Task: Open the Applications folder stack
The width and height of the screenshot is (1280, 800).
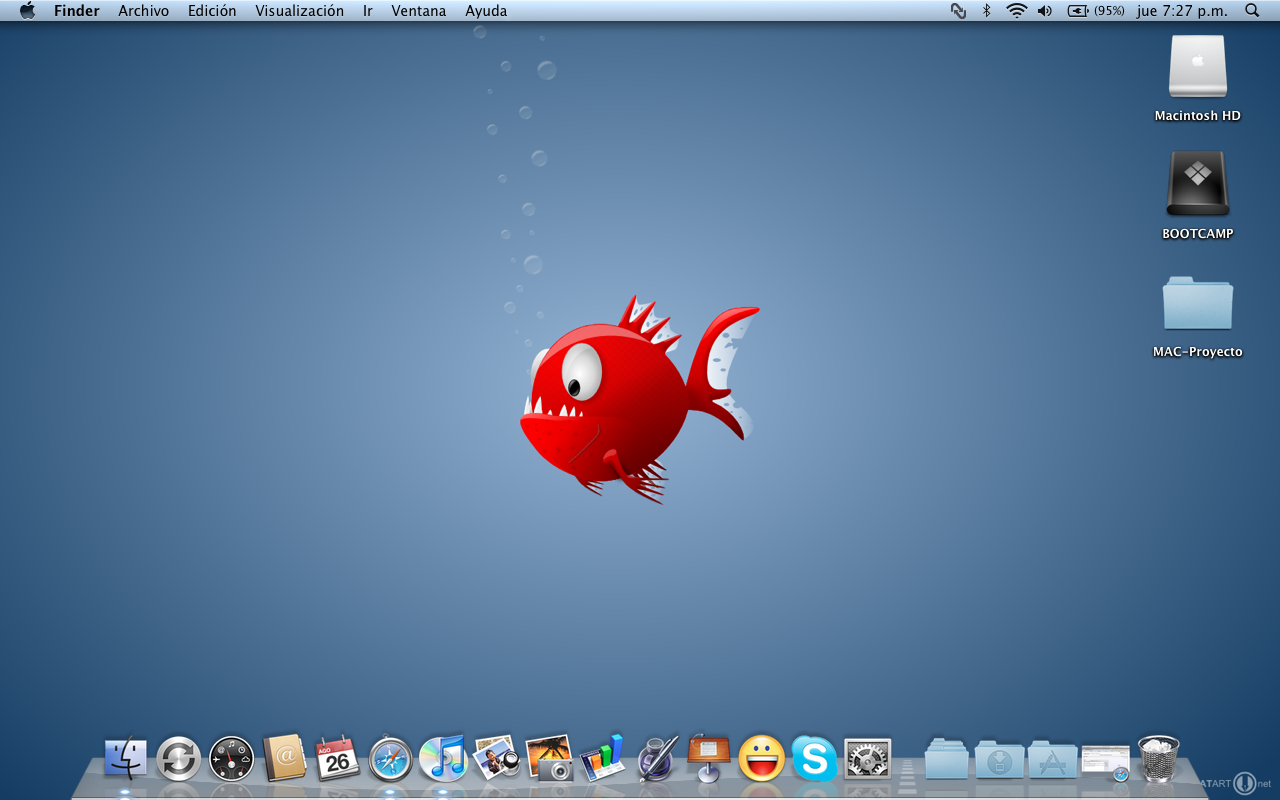Action: [1052, 759]
